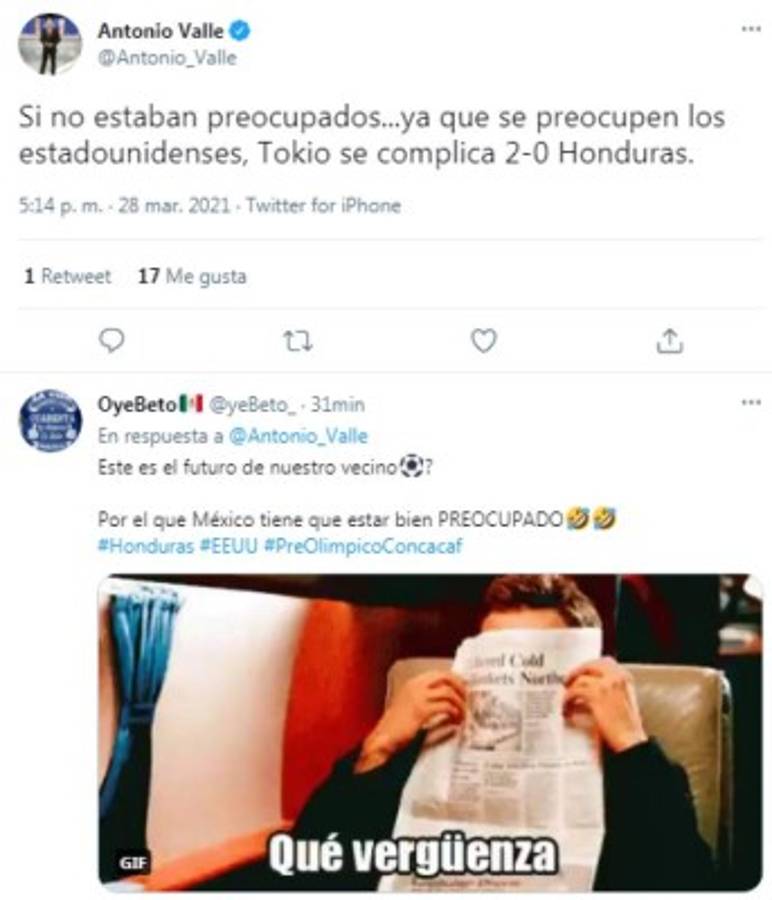Viewport: 772px width, 900px height.
Task: Click the share upload icon
Action: point(670,340)
